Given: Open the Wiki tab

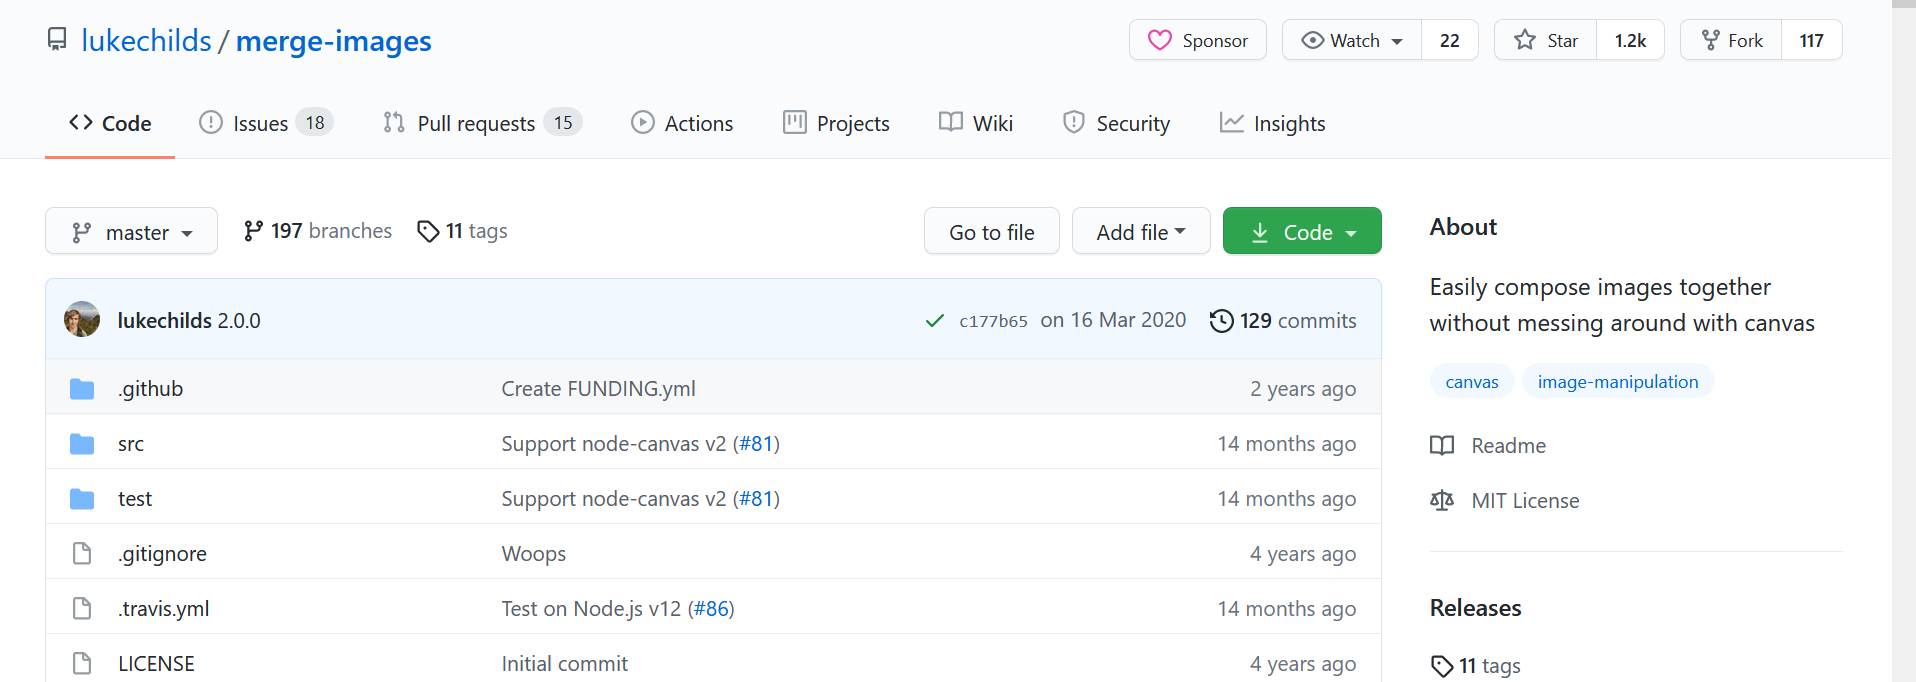Looking at the screenshot, I should pos(976,123).
